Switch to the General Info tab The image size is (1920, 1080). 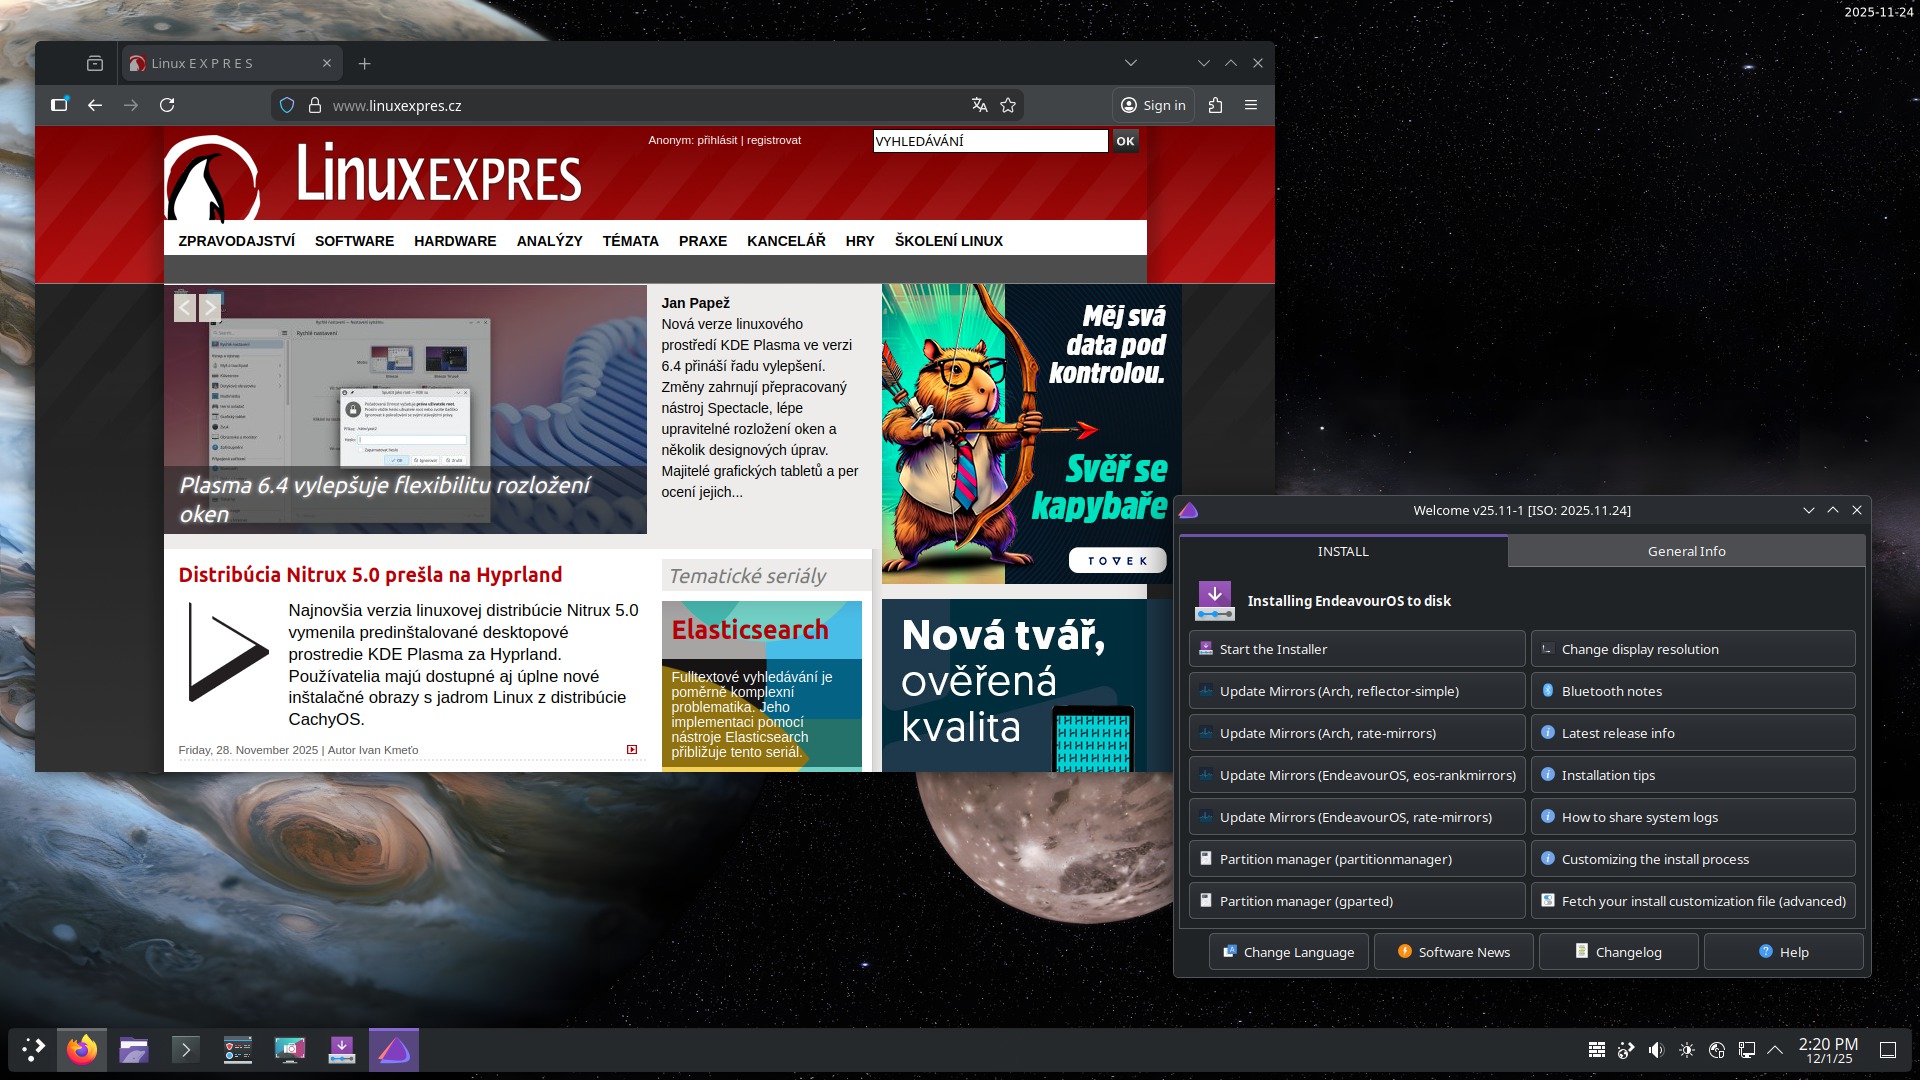(1686, 551)
